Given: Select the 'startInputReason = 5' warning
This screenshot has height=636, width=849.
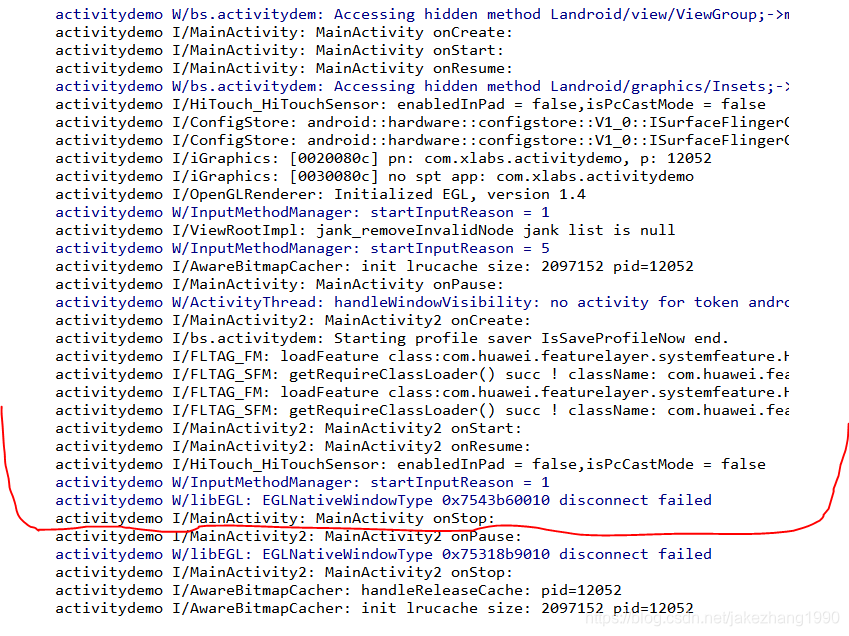Looking at the screenshot, I should [302, 248].
